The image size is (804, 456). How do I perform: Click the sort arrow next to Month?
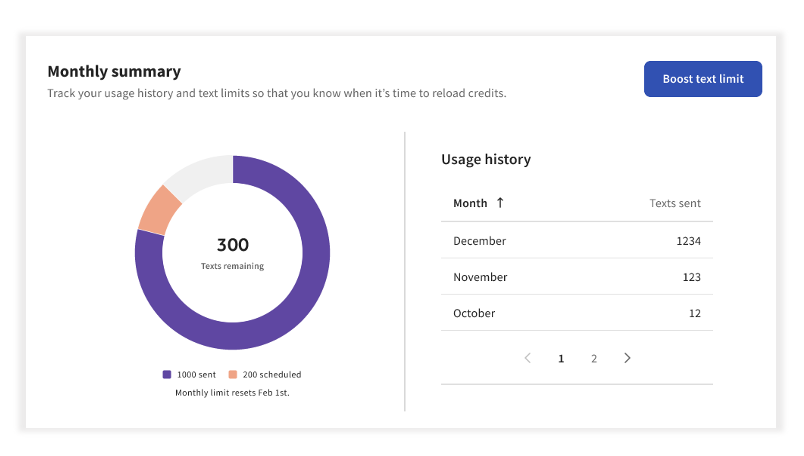(500, 203)
